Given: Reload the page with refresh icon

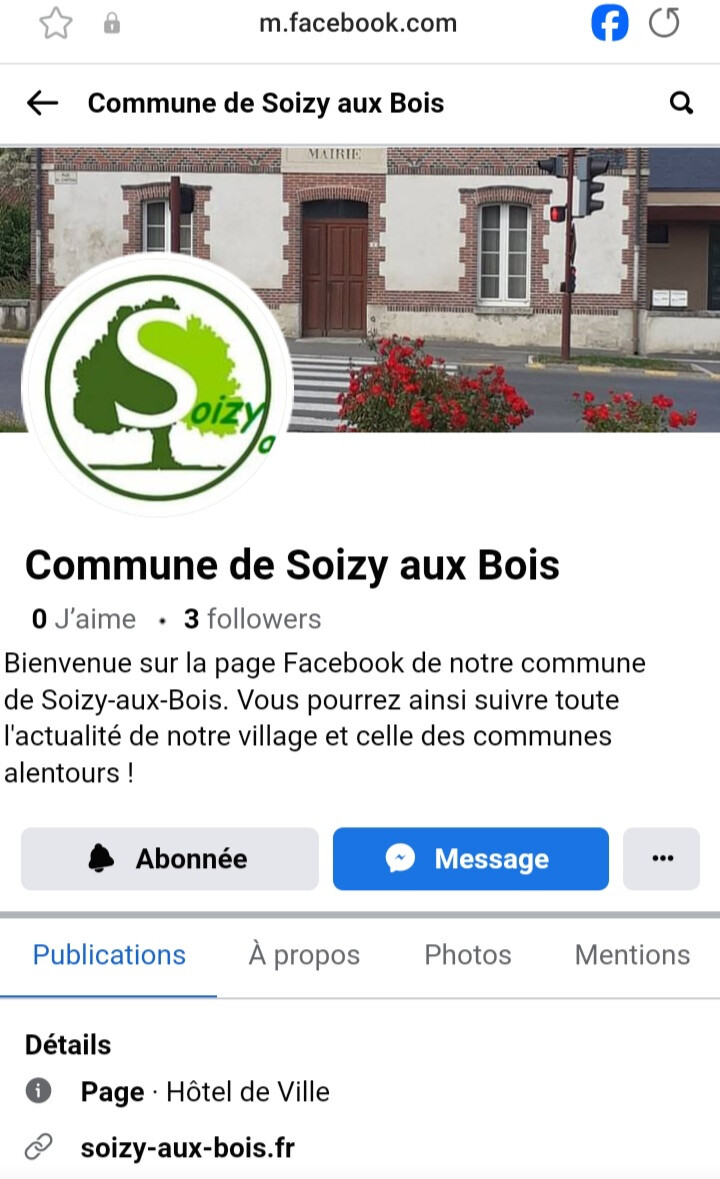Looking at the screenshot, I should (664, 23).
